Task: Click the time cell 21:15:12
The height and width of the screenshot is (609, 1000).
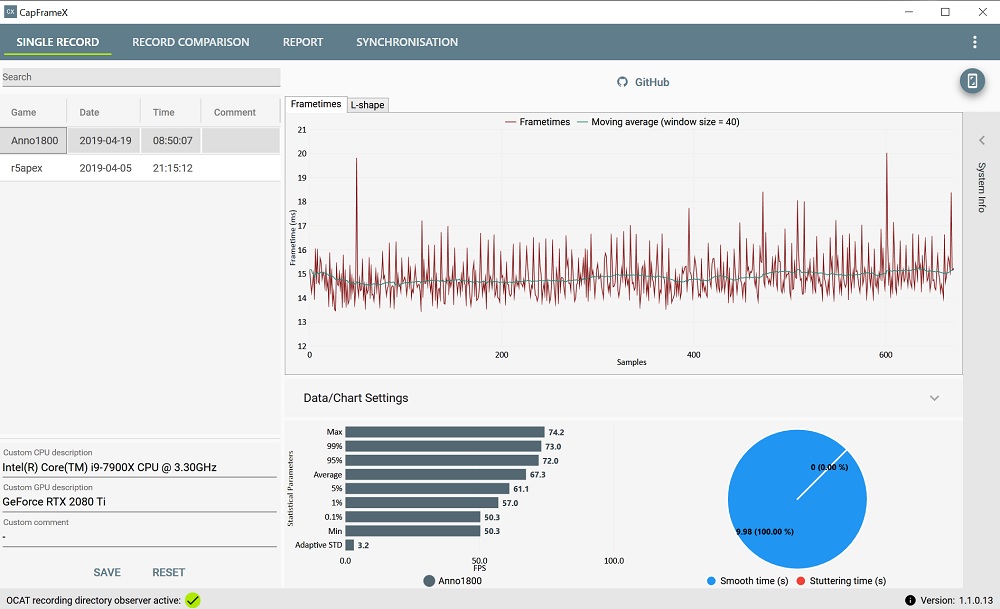Action: (172, 168)
